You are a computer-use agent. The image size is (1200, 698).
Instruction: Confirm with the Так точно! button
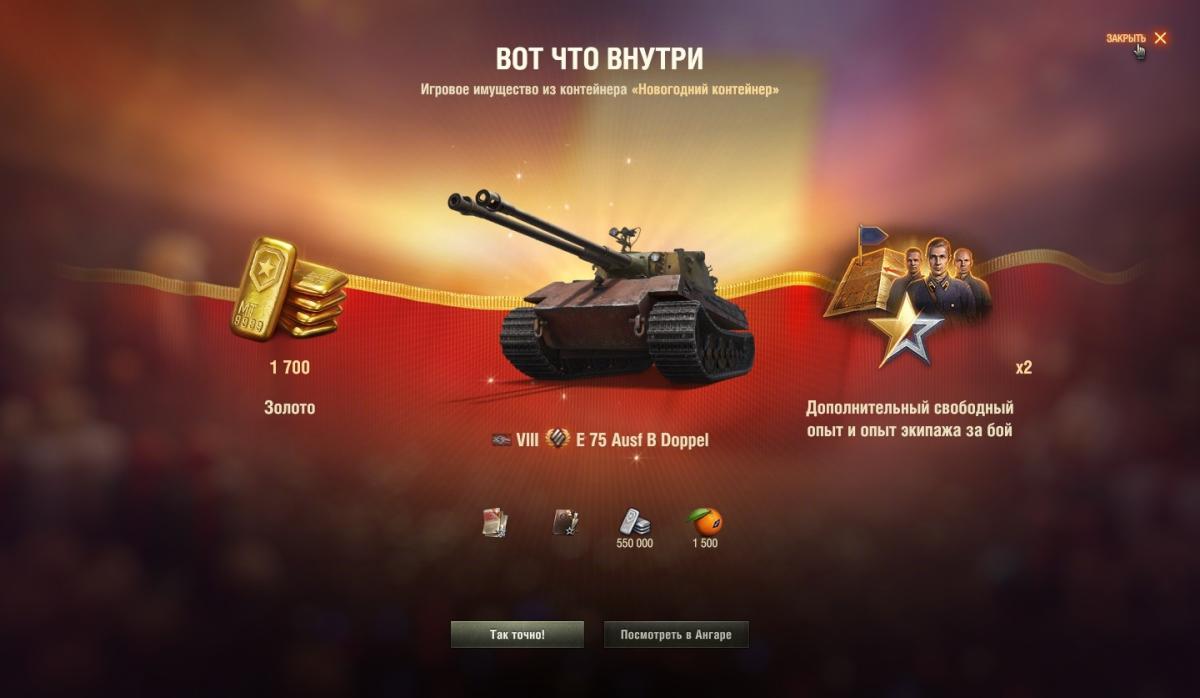tap(517, 635)
